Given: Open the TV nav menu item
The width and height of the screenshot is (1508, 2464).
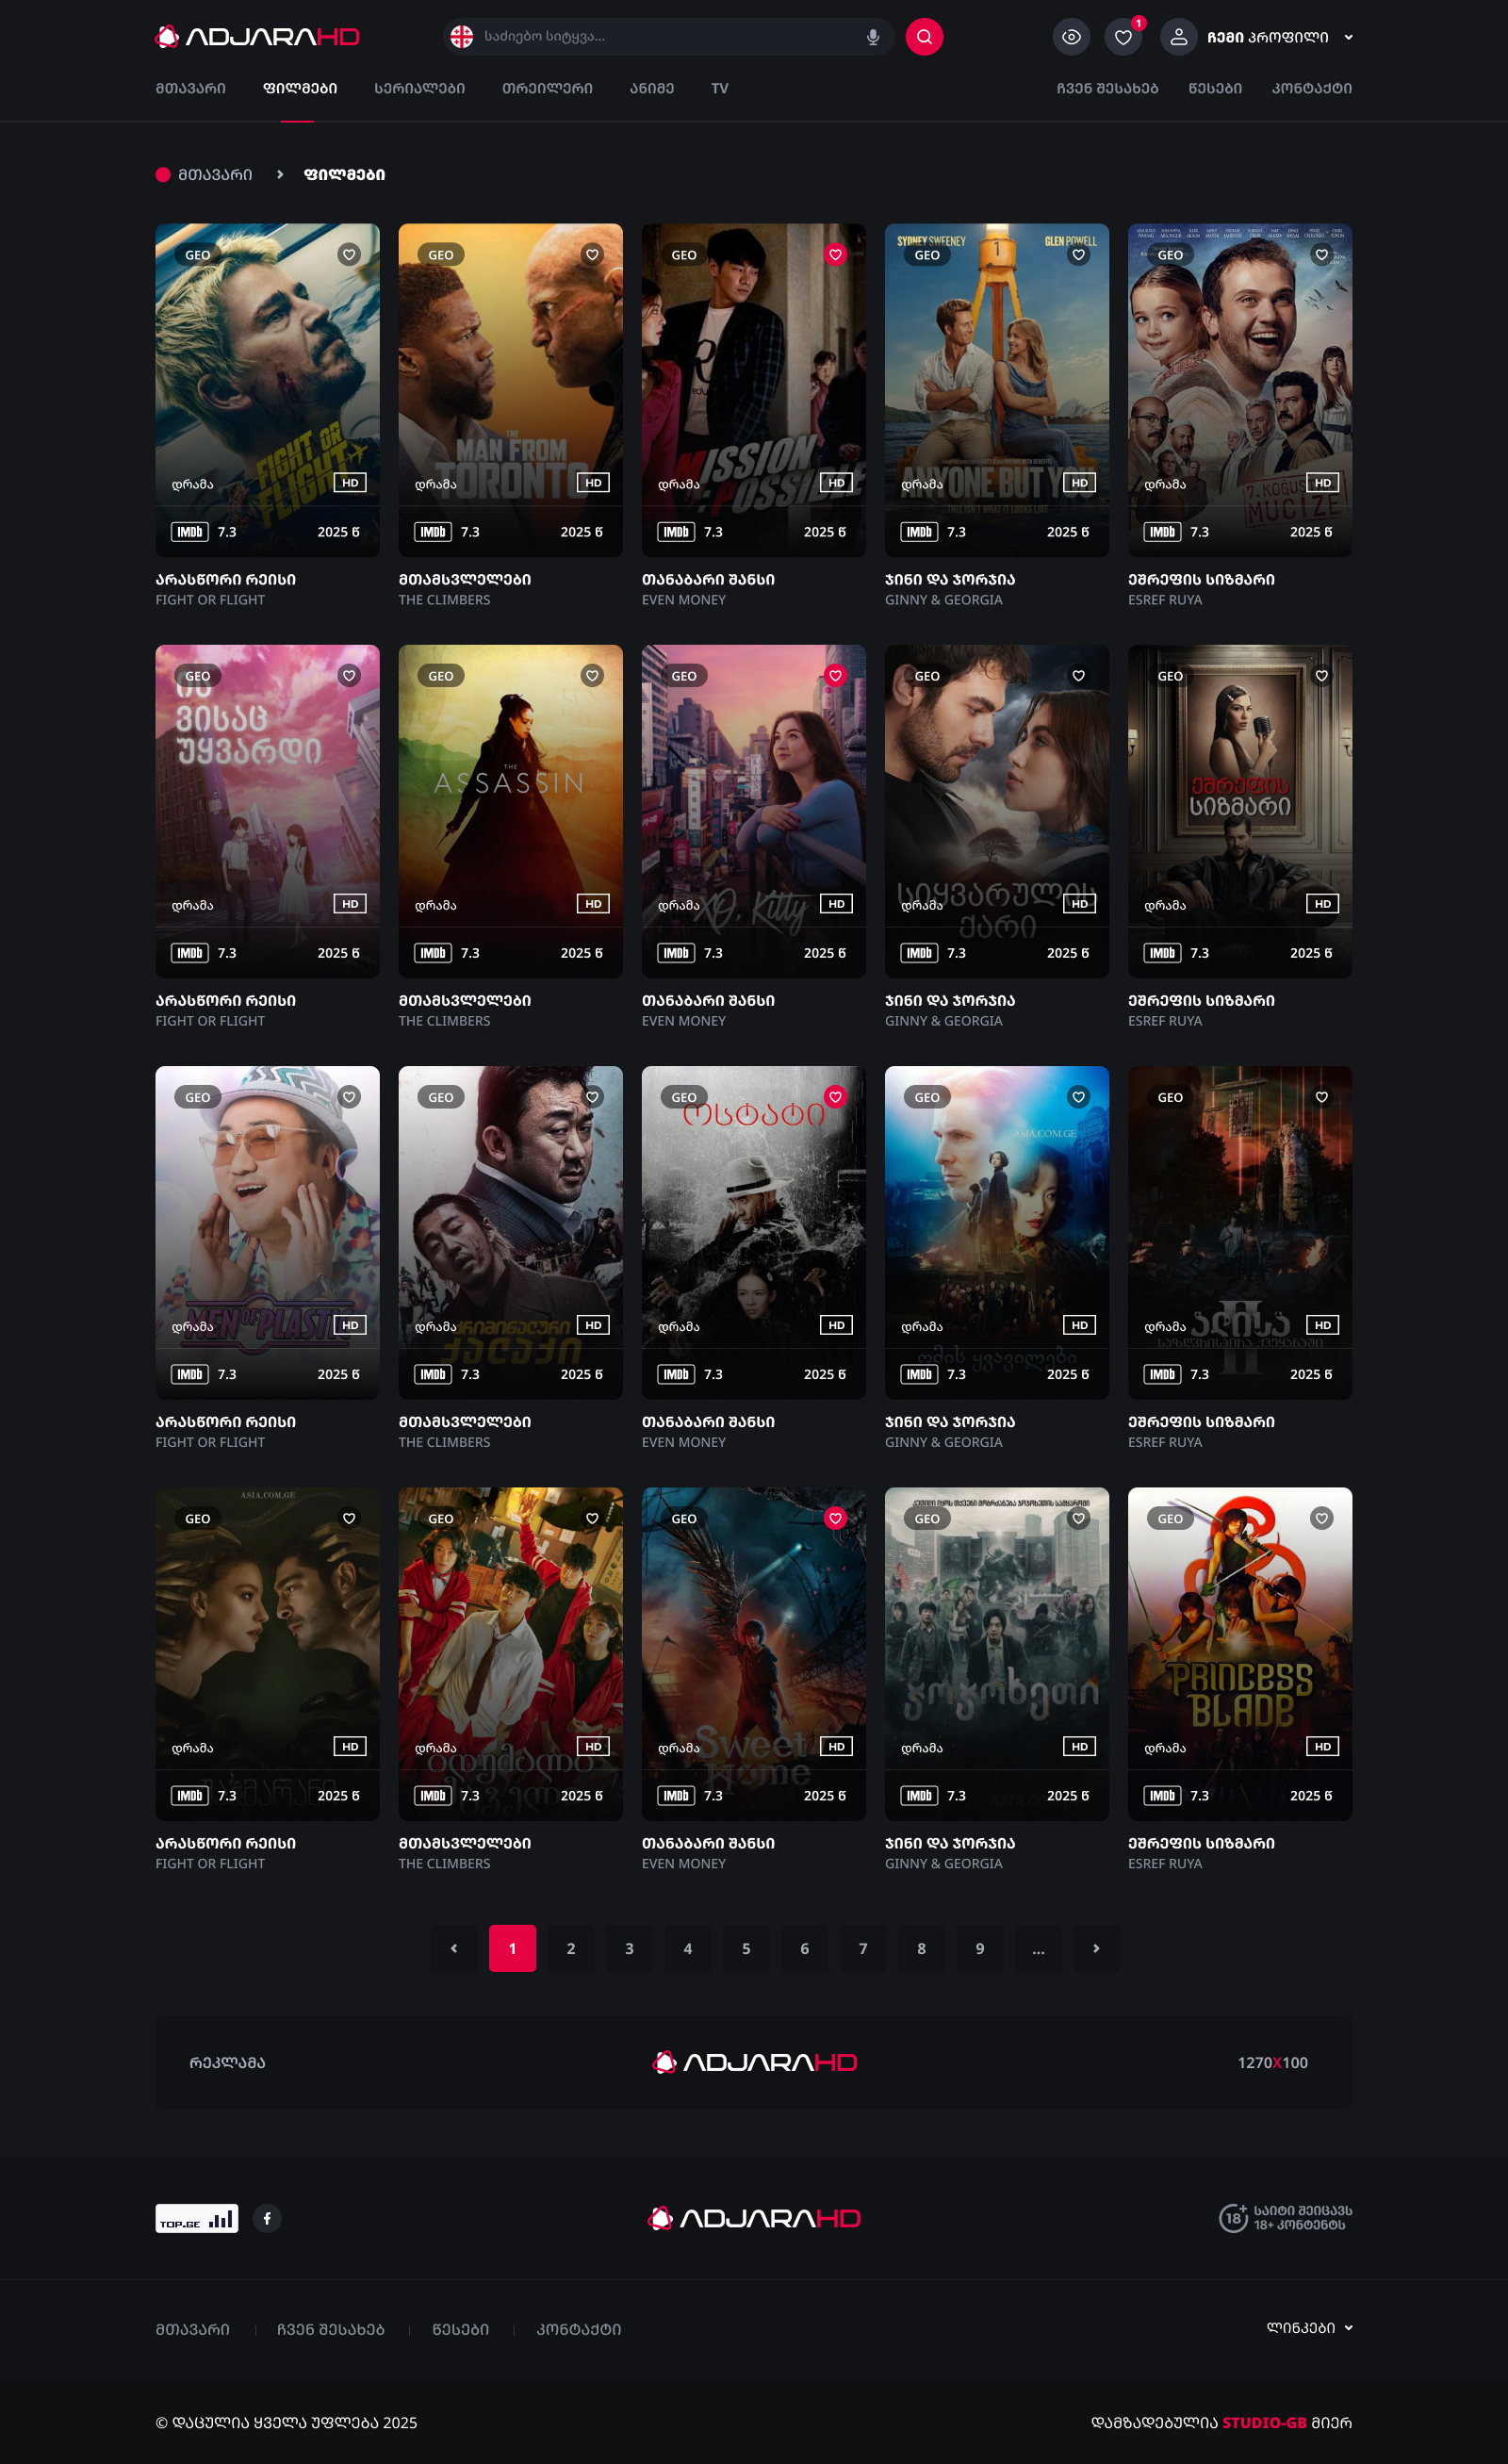Looking at the screenshot, I should pos(719,88).
